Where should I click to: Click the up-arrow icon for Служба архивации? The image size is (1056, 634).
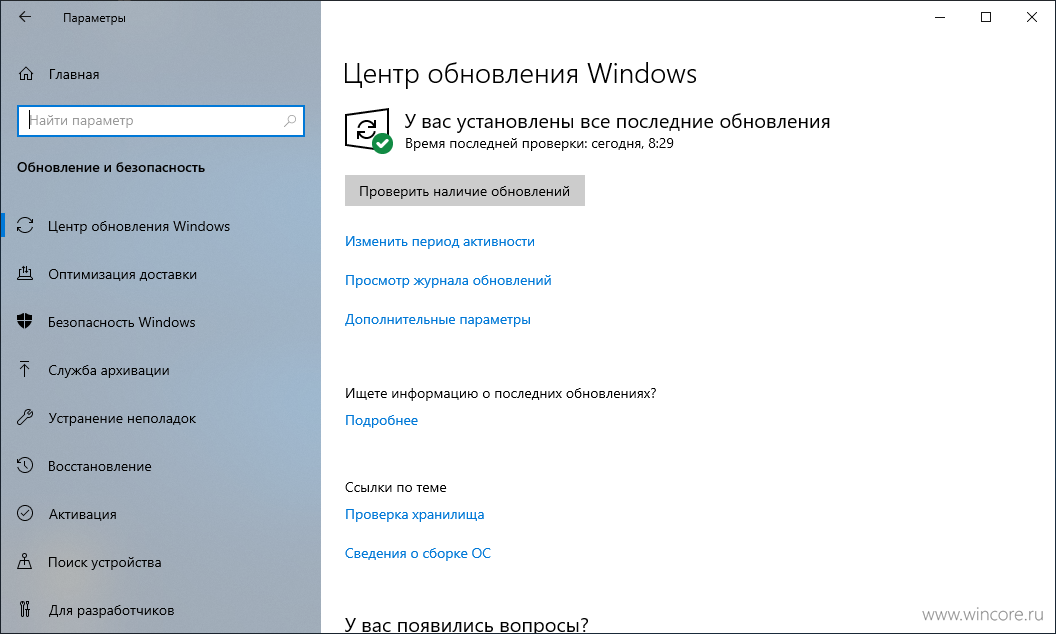click(25, 369)
